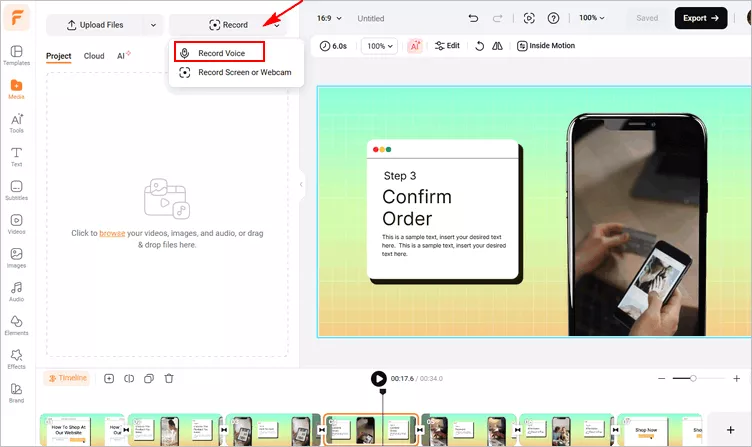Choose Record Screen or Webcam
The image size is (752, 447).
tap(235, 72)
